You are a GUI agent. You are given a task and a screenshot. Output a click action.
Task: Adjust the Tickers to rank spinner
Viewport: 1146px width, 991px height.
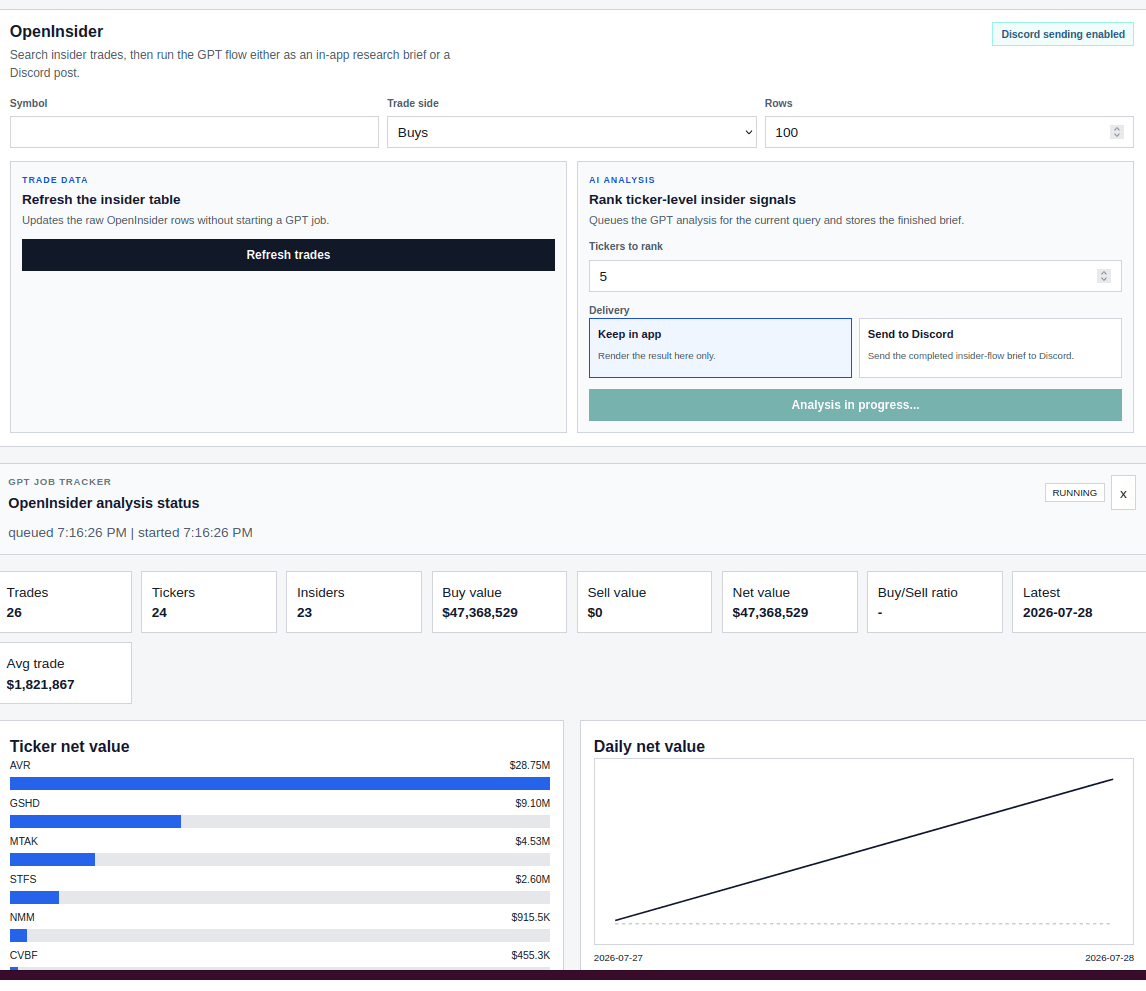[1104, 276]
